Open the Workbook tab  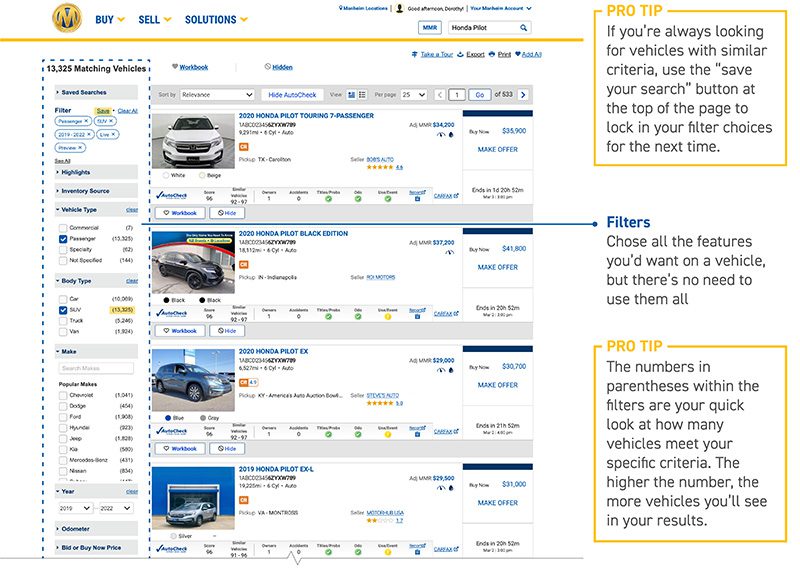click(193, 67)
